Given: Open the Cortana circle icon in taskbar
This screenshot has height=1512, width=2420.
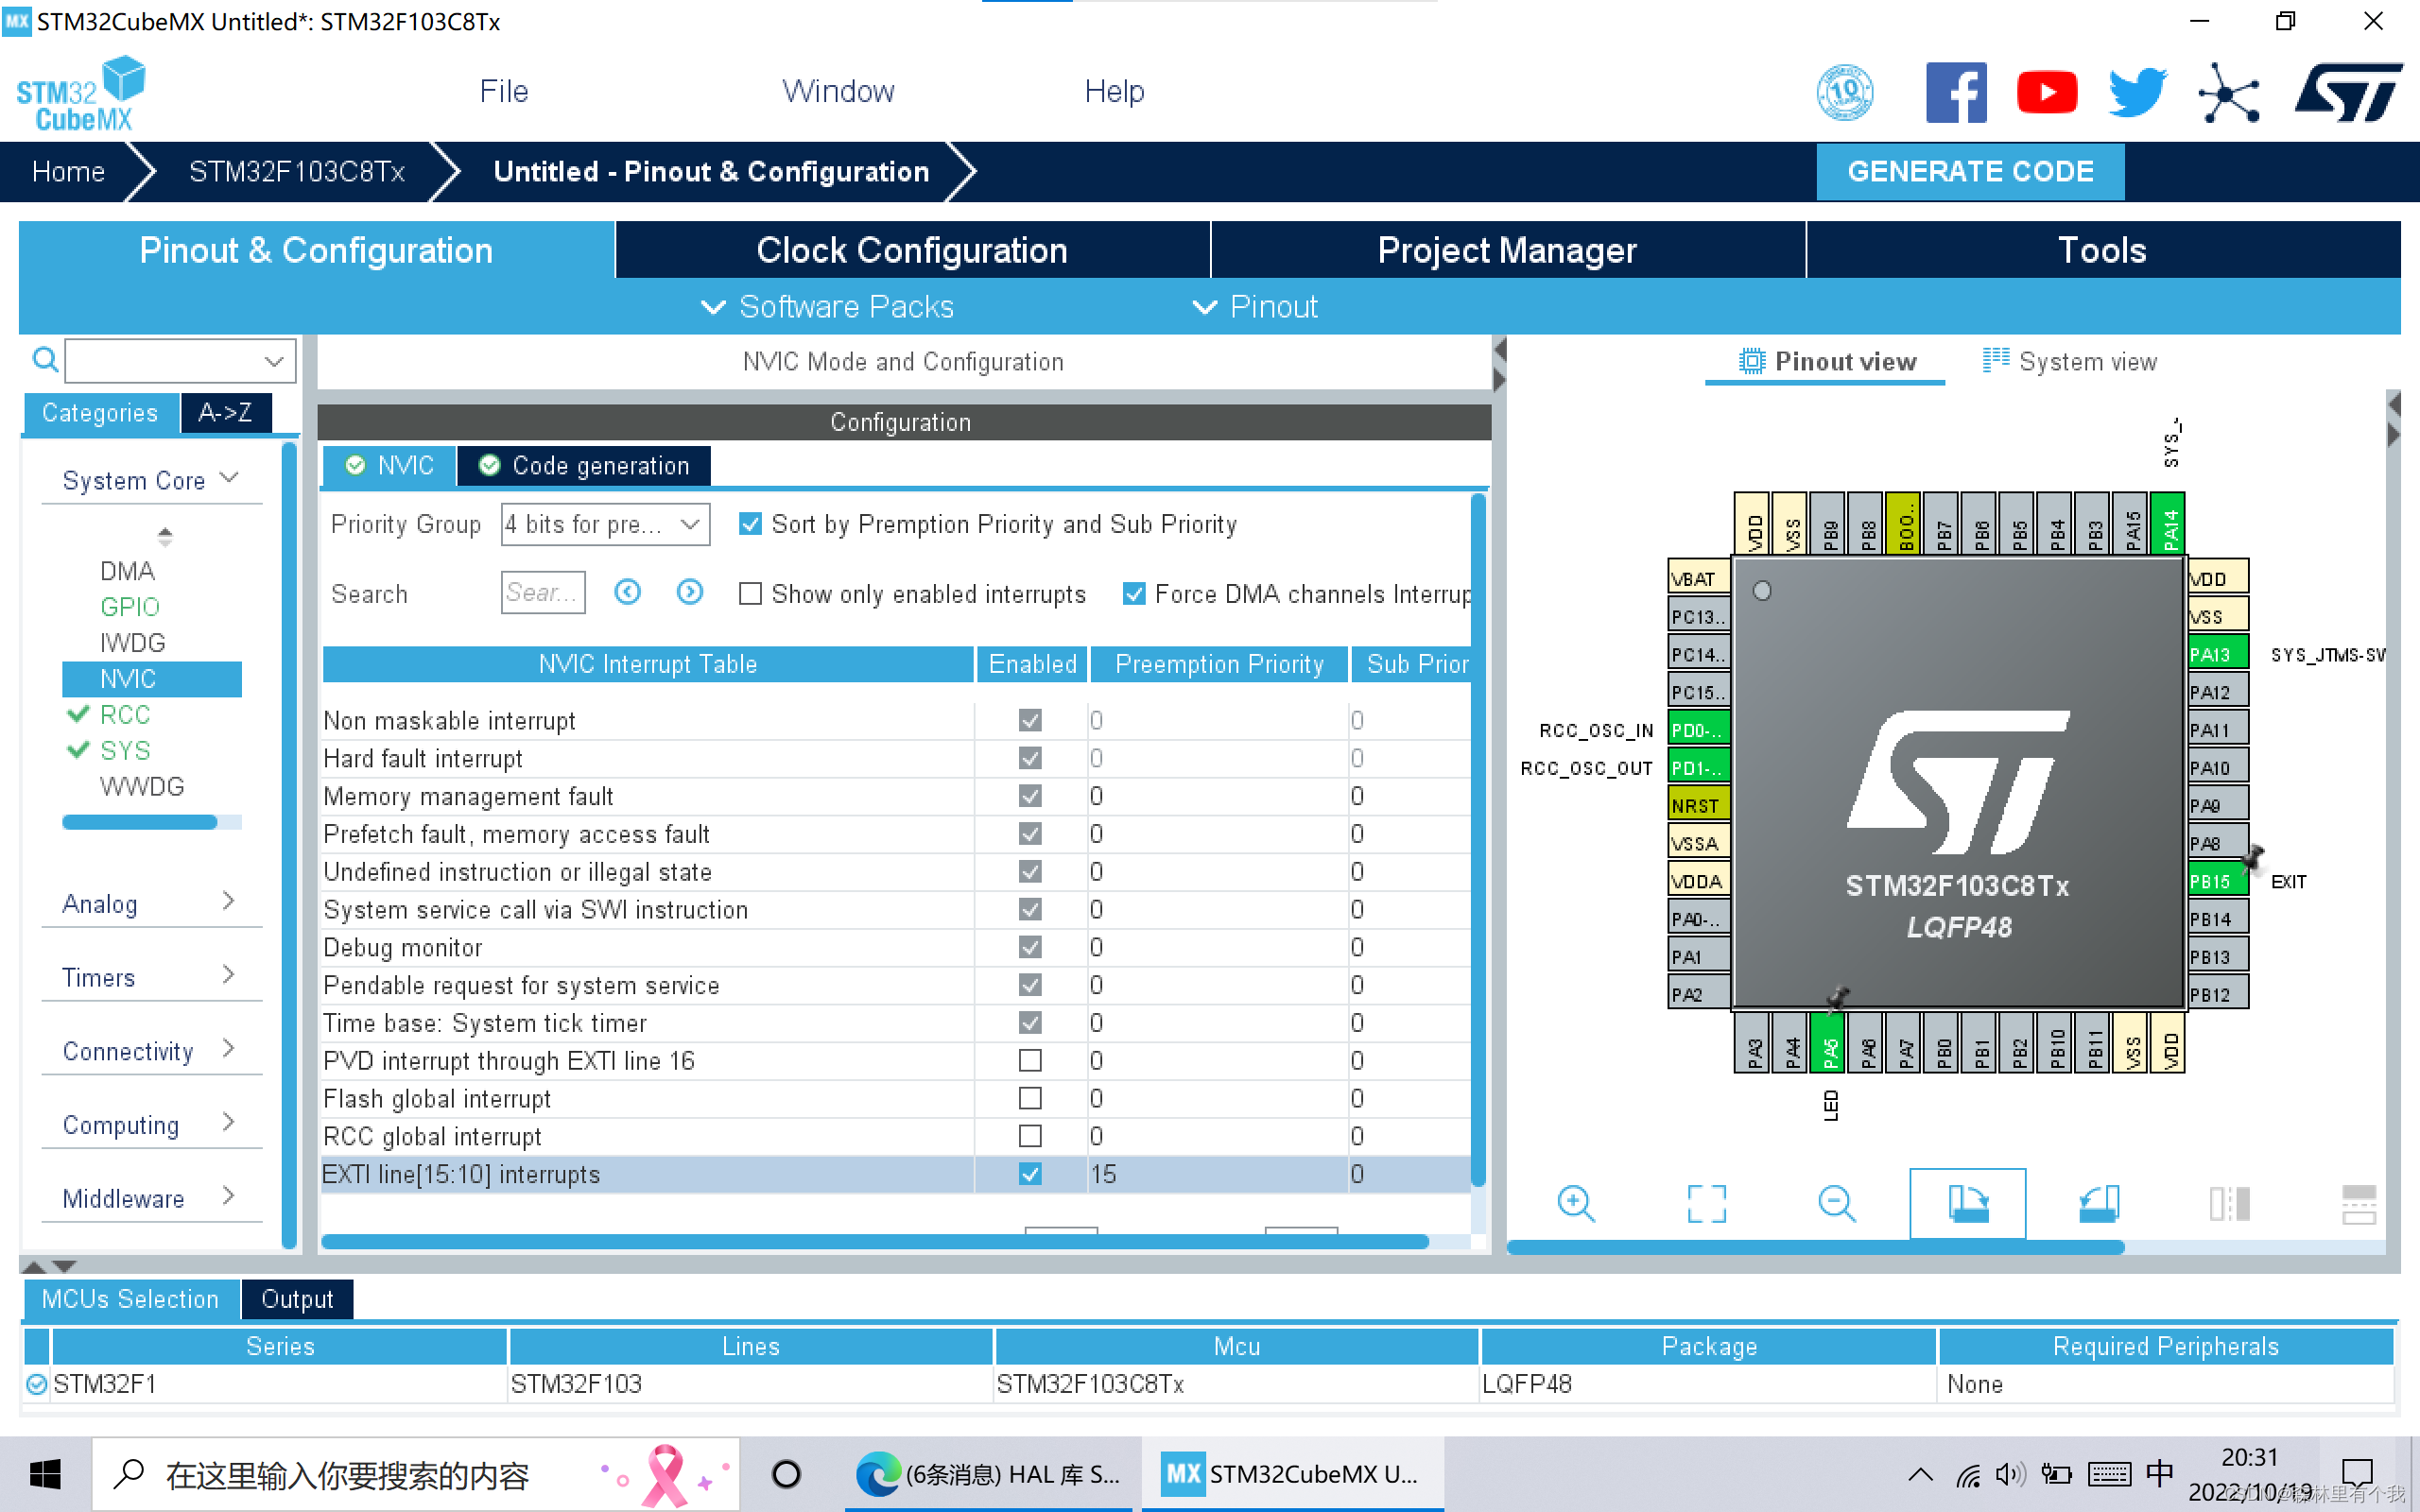Looking at the screenshot, I should point(786,1474).
